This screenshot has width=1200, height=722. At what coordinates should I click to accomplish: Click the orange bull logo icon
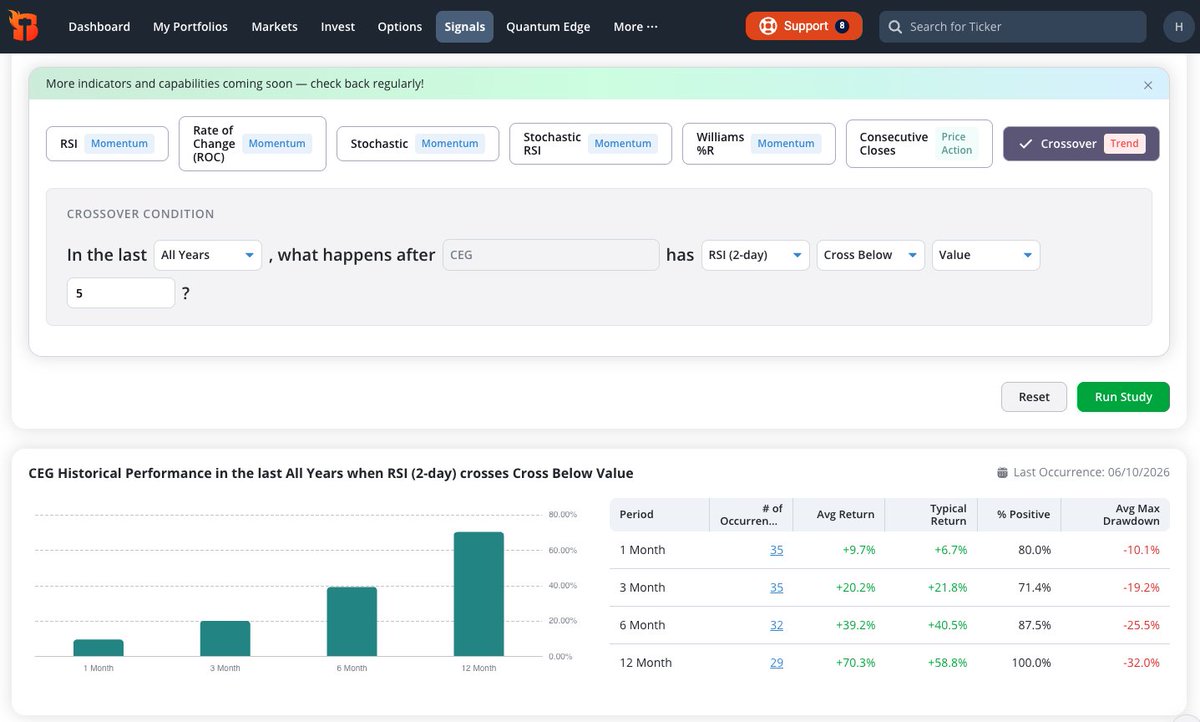[24, 26]
